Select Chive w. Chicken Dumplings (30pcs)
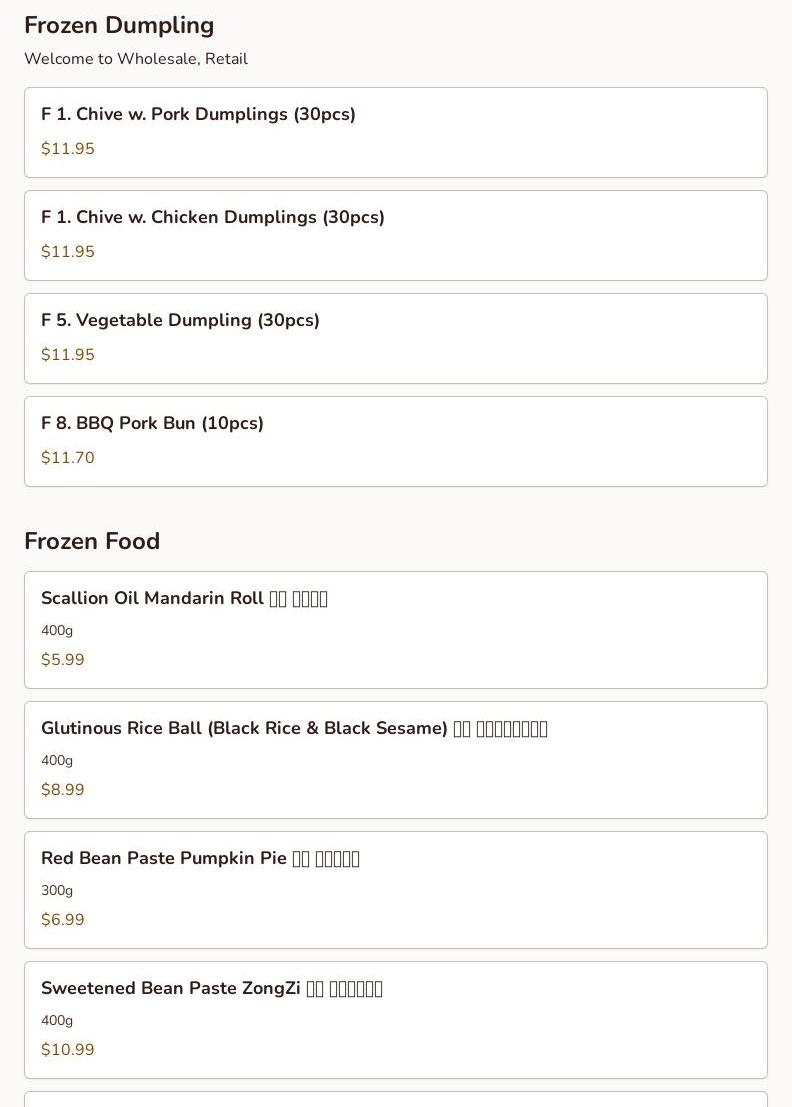 click(x=395, y=236)
